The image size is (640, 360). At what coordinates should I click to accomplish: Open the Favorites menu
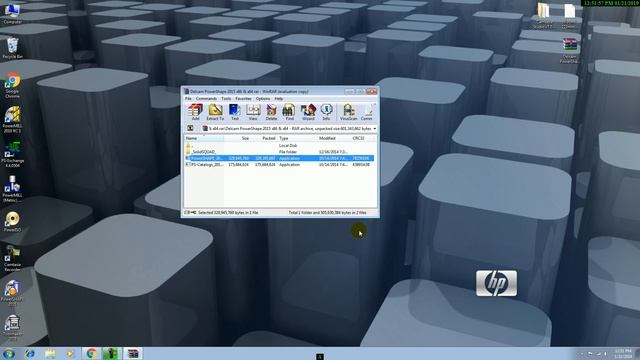(243, 98)
